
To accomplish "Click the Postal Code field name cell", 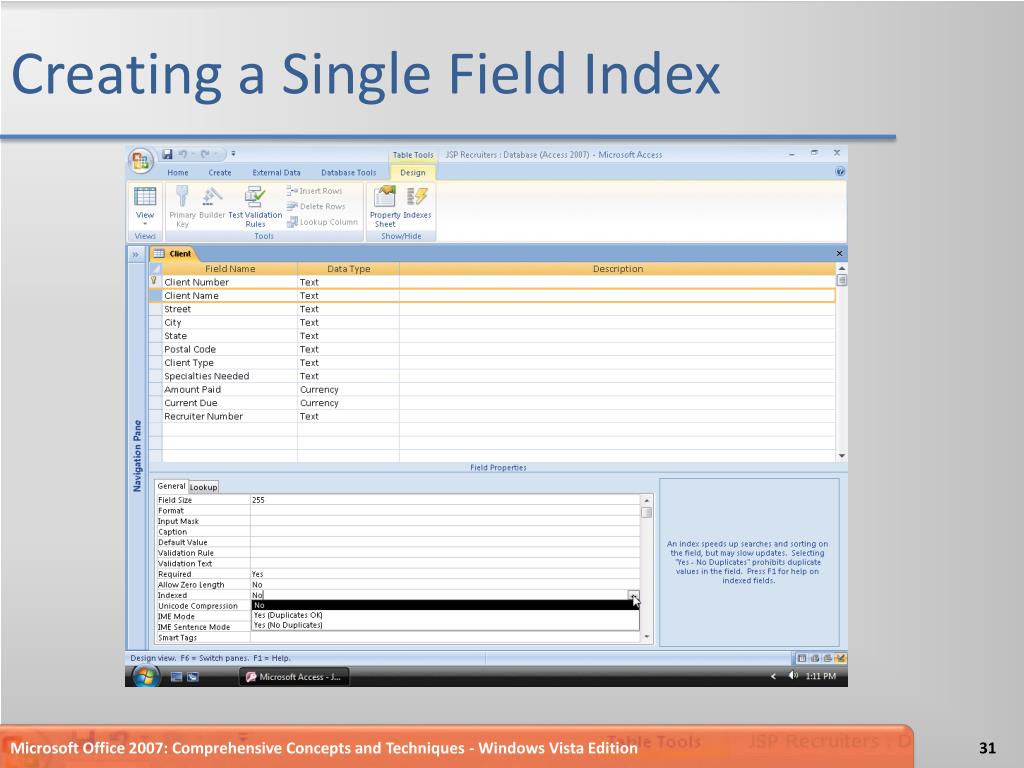I will pos(229,349).
